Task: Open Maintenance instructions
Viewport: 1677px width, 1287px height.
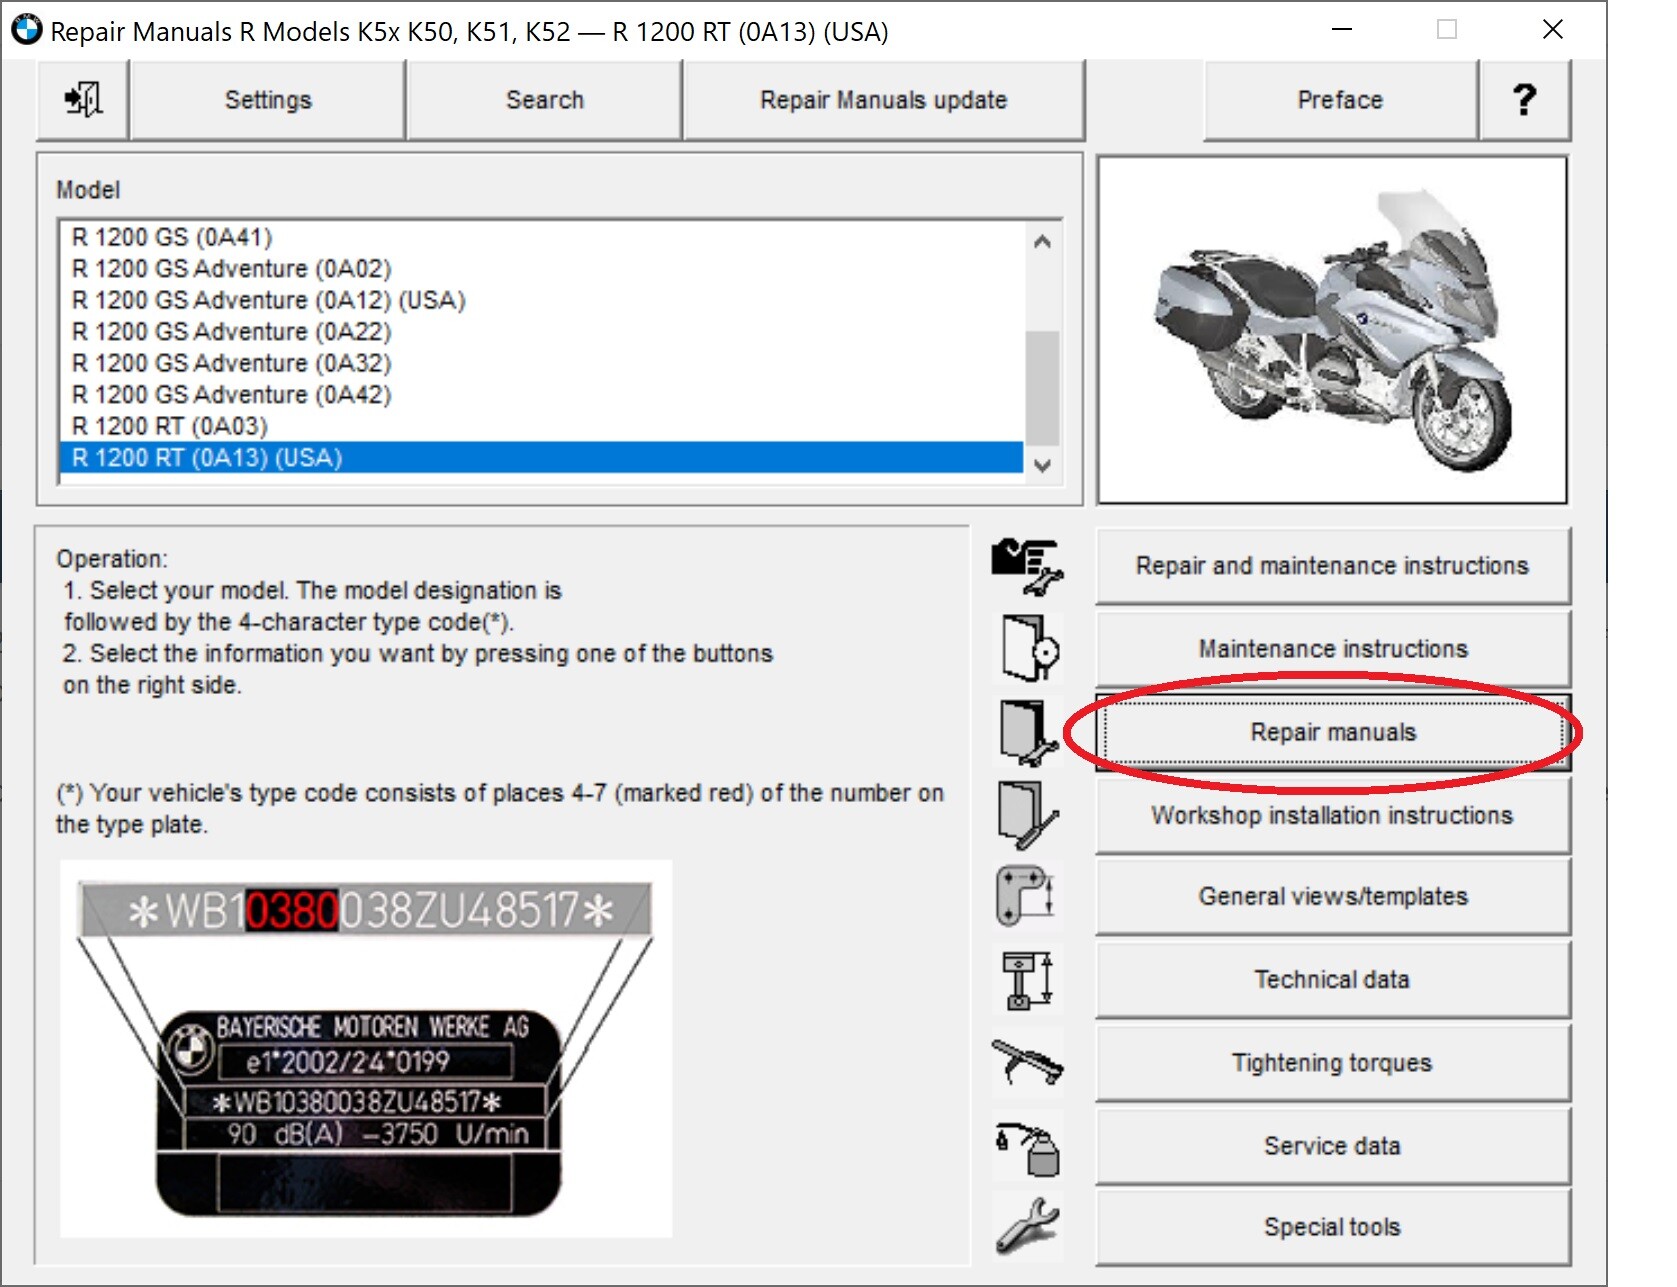Action: [1333, 649]
